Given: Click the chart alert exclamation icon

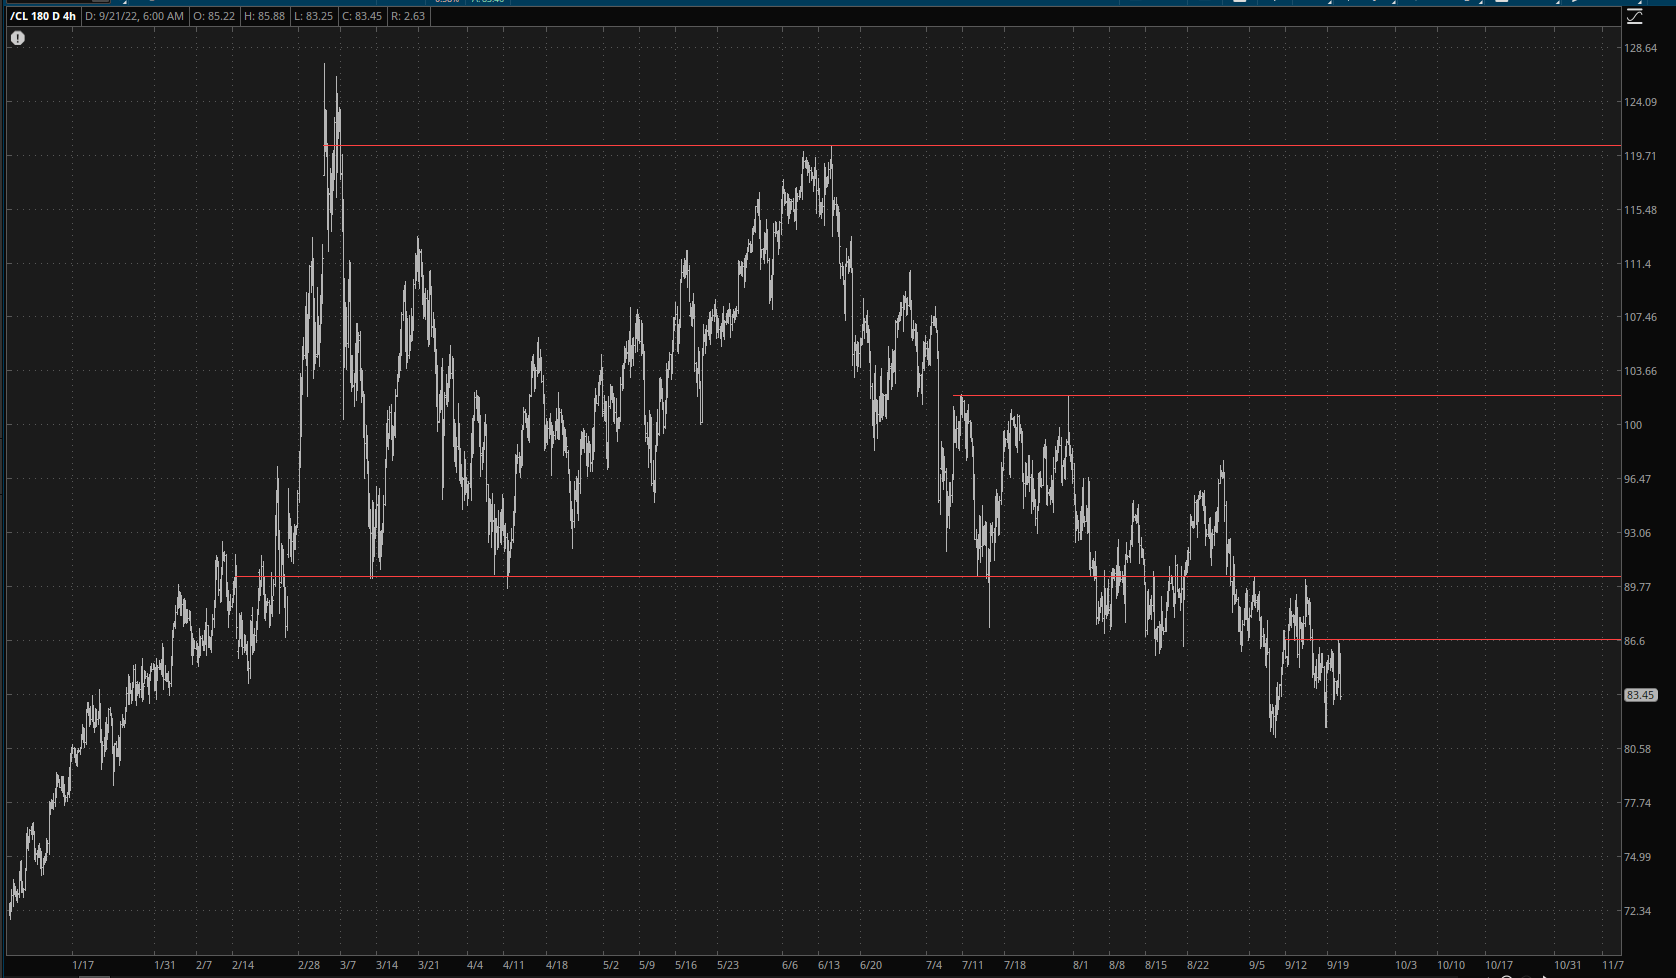Looking at the screenshot, I should tap(18, 38).
